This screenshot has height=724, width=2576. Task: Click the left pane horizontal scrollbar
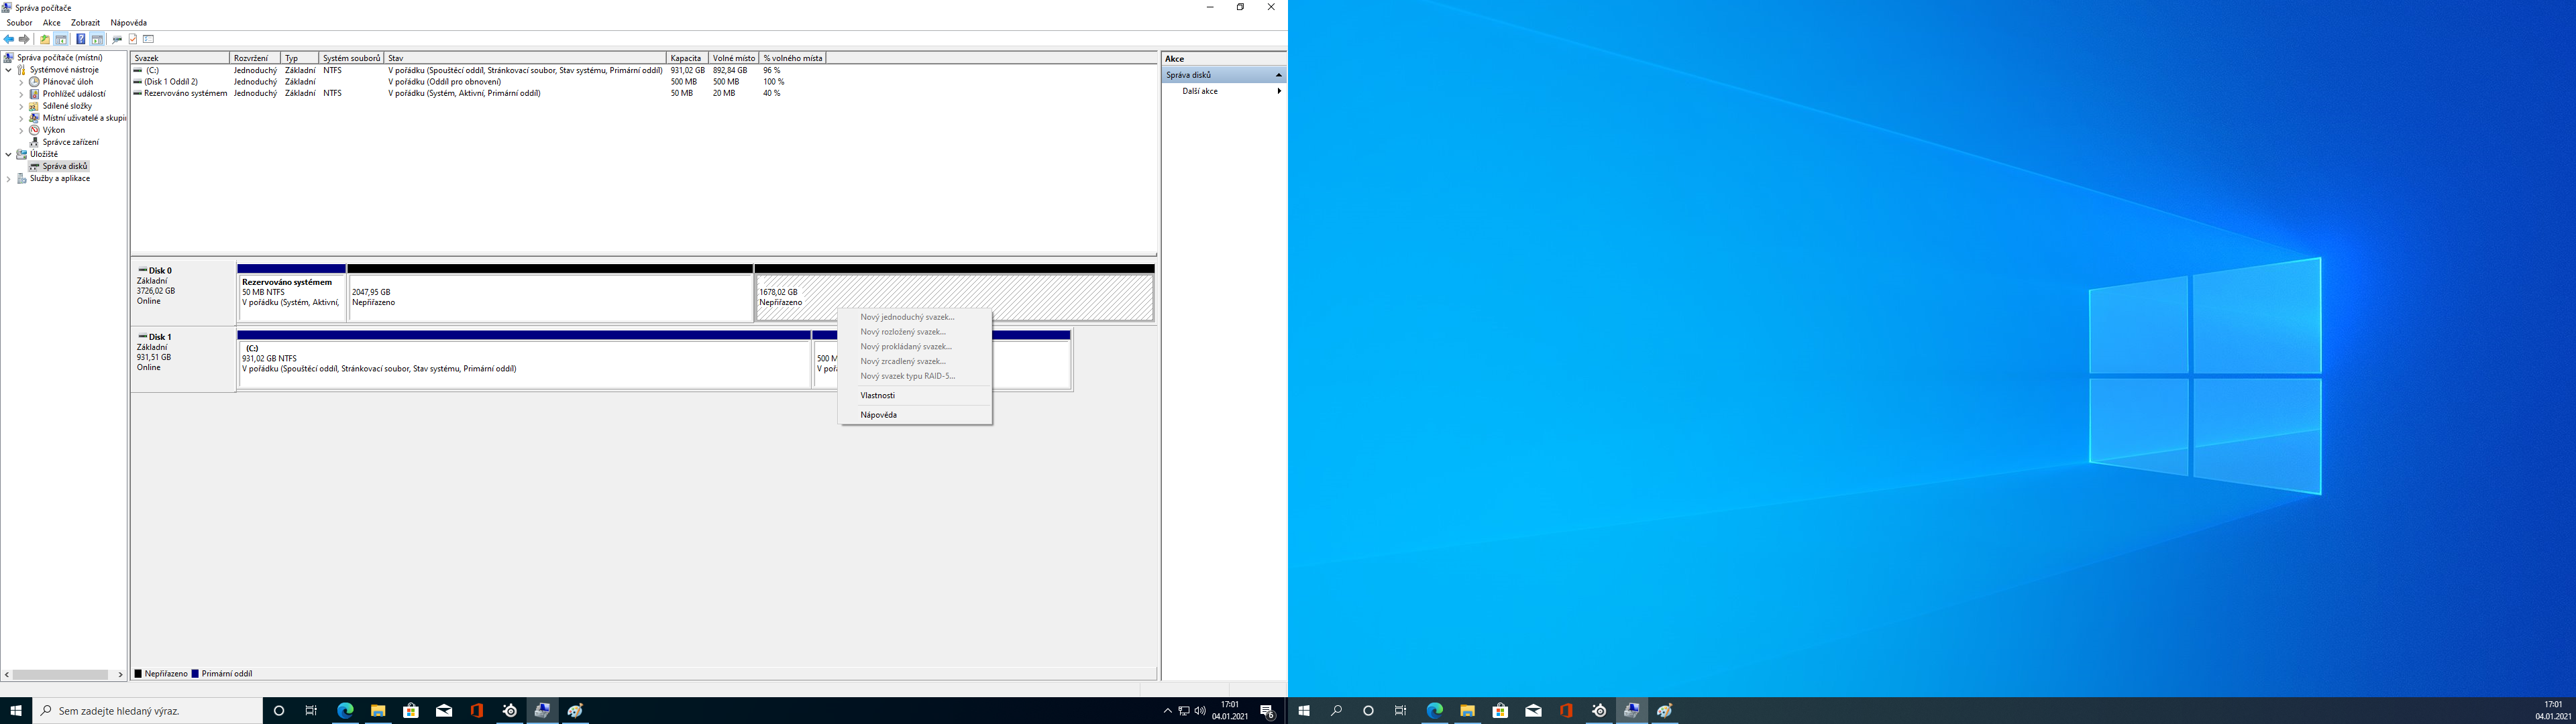[62, 674]
